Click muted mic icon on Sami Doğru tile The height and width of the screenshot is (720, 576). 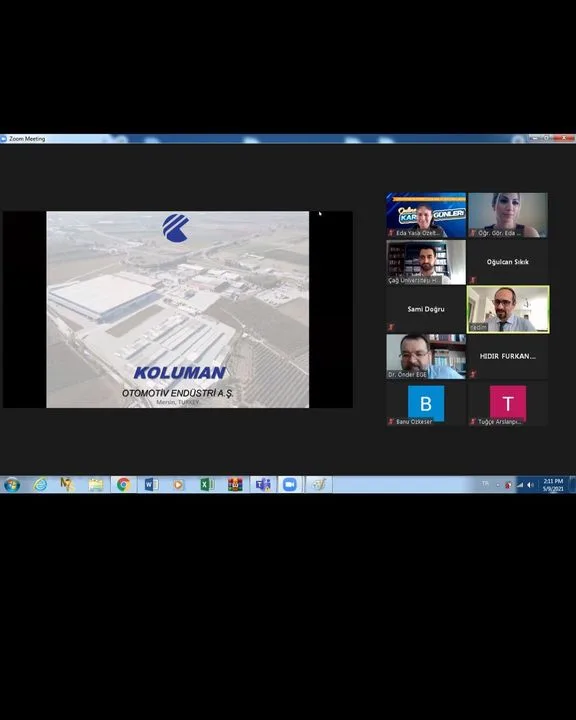click(x=391, y=327)
